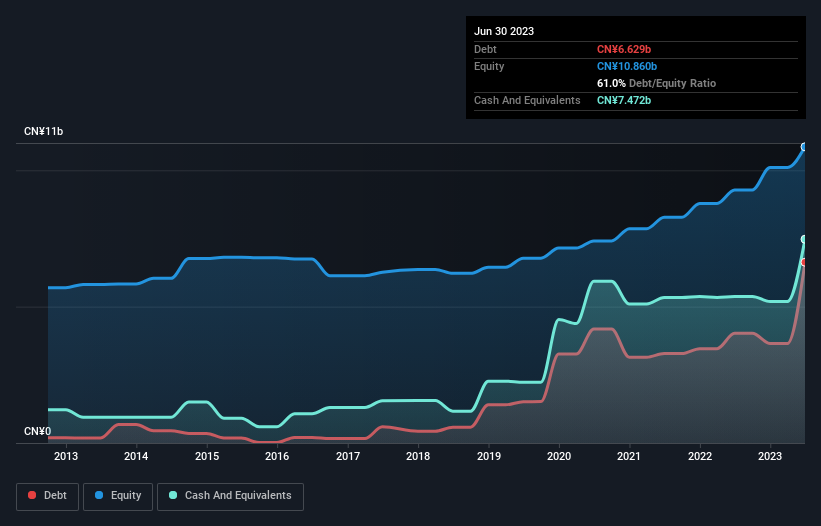Click the 2015 x-axis label
The width and height of the screenshot is (821, 526).
(207, 456)
